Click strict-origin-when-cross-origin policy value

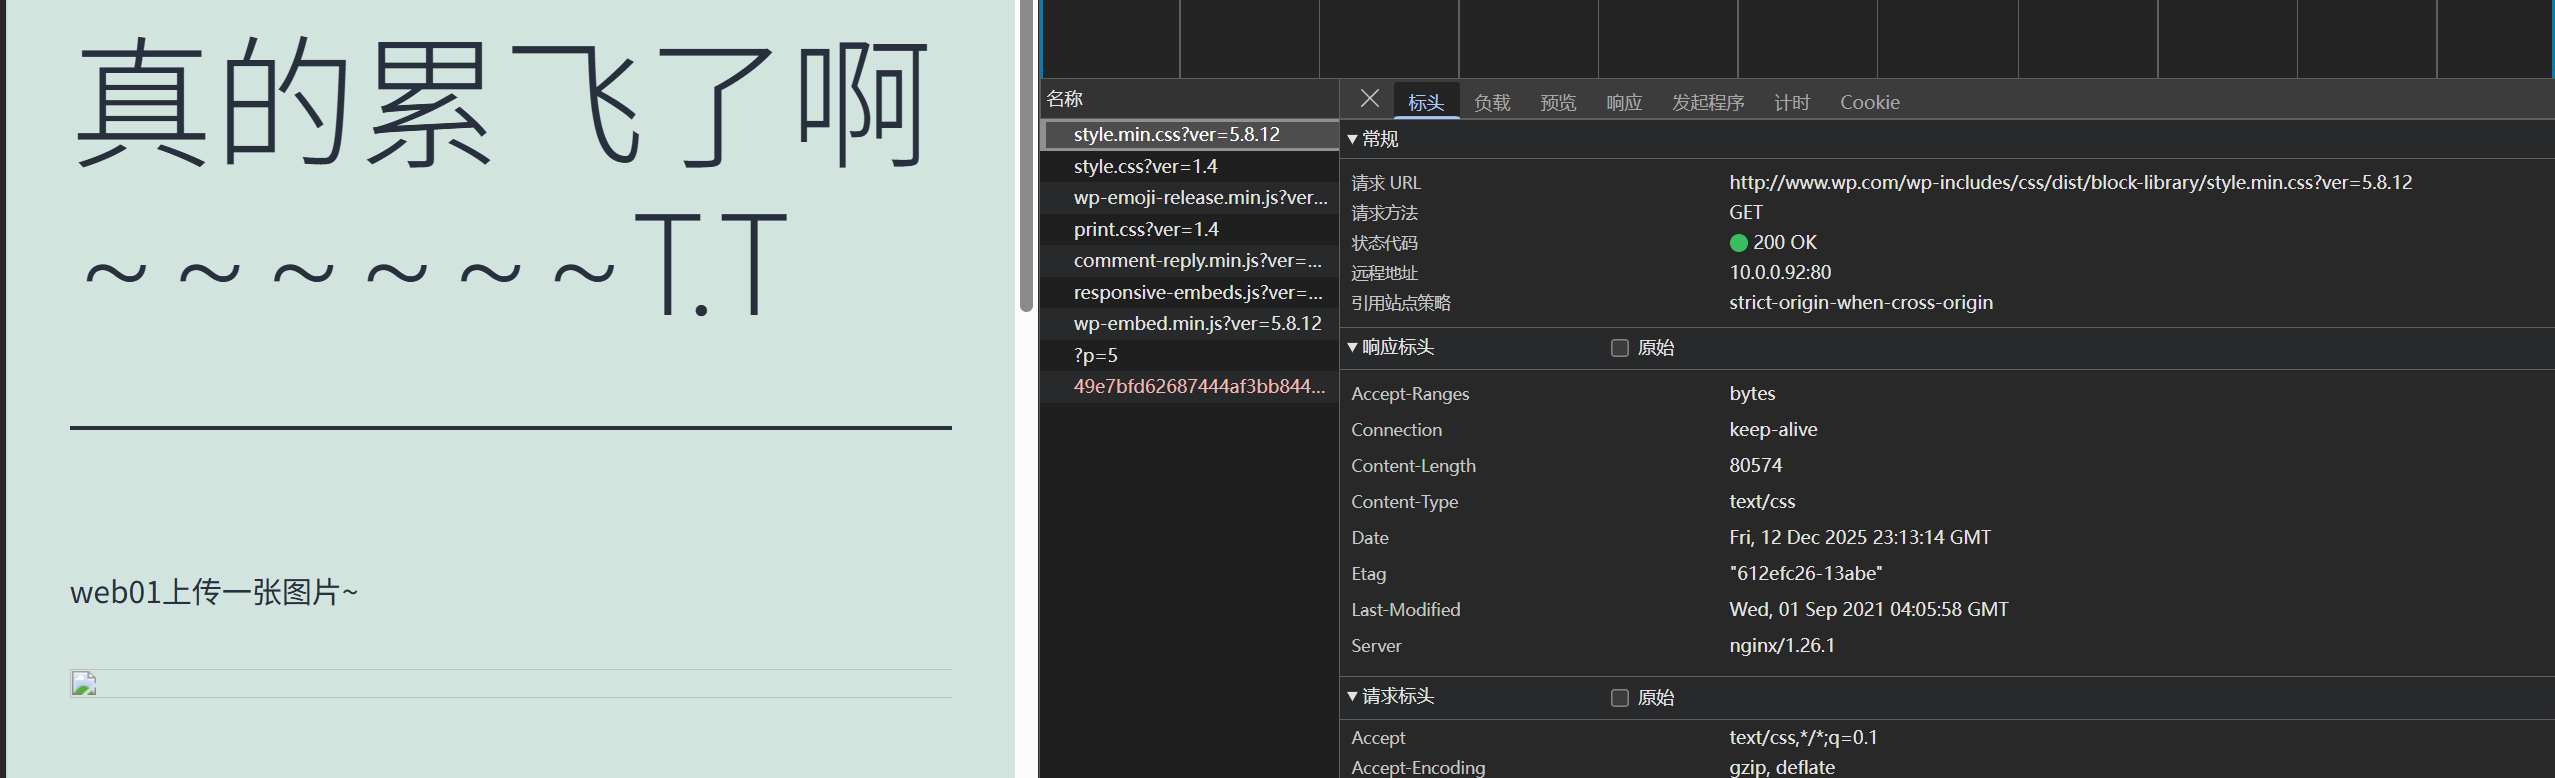point(1861,302)
